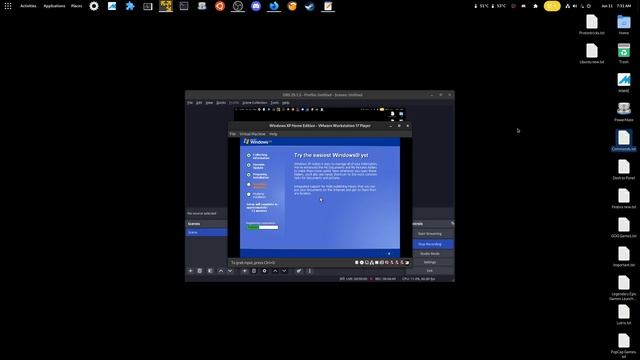
Task: Open the Home folder on the desktop
Action: [624, 24]
